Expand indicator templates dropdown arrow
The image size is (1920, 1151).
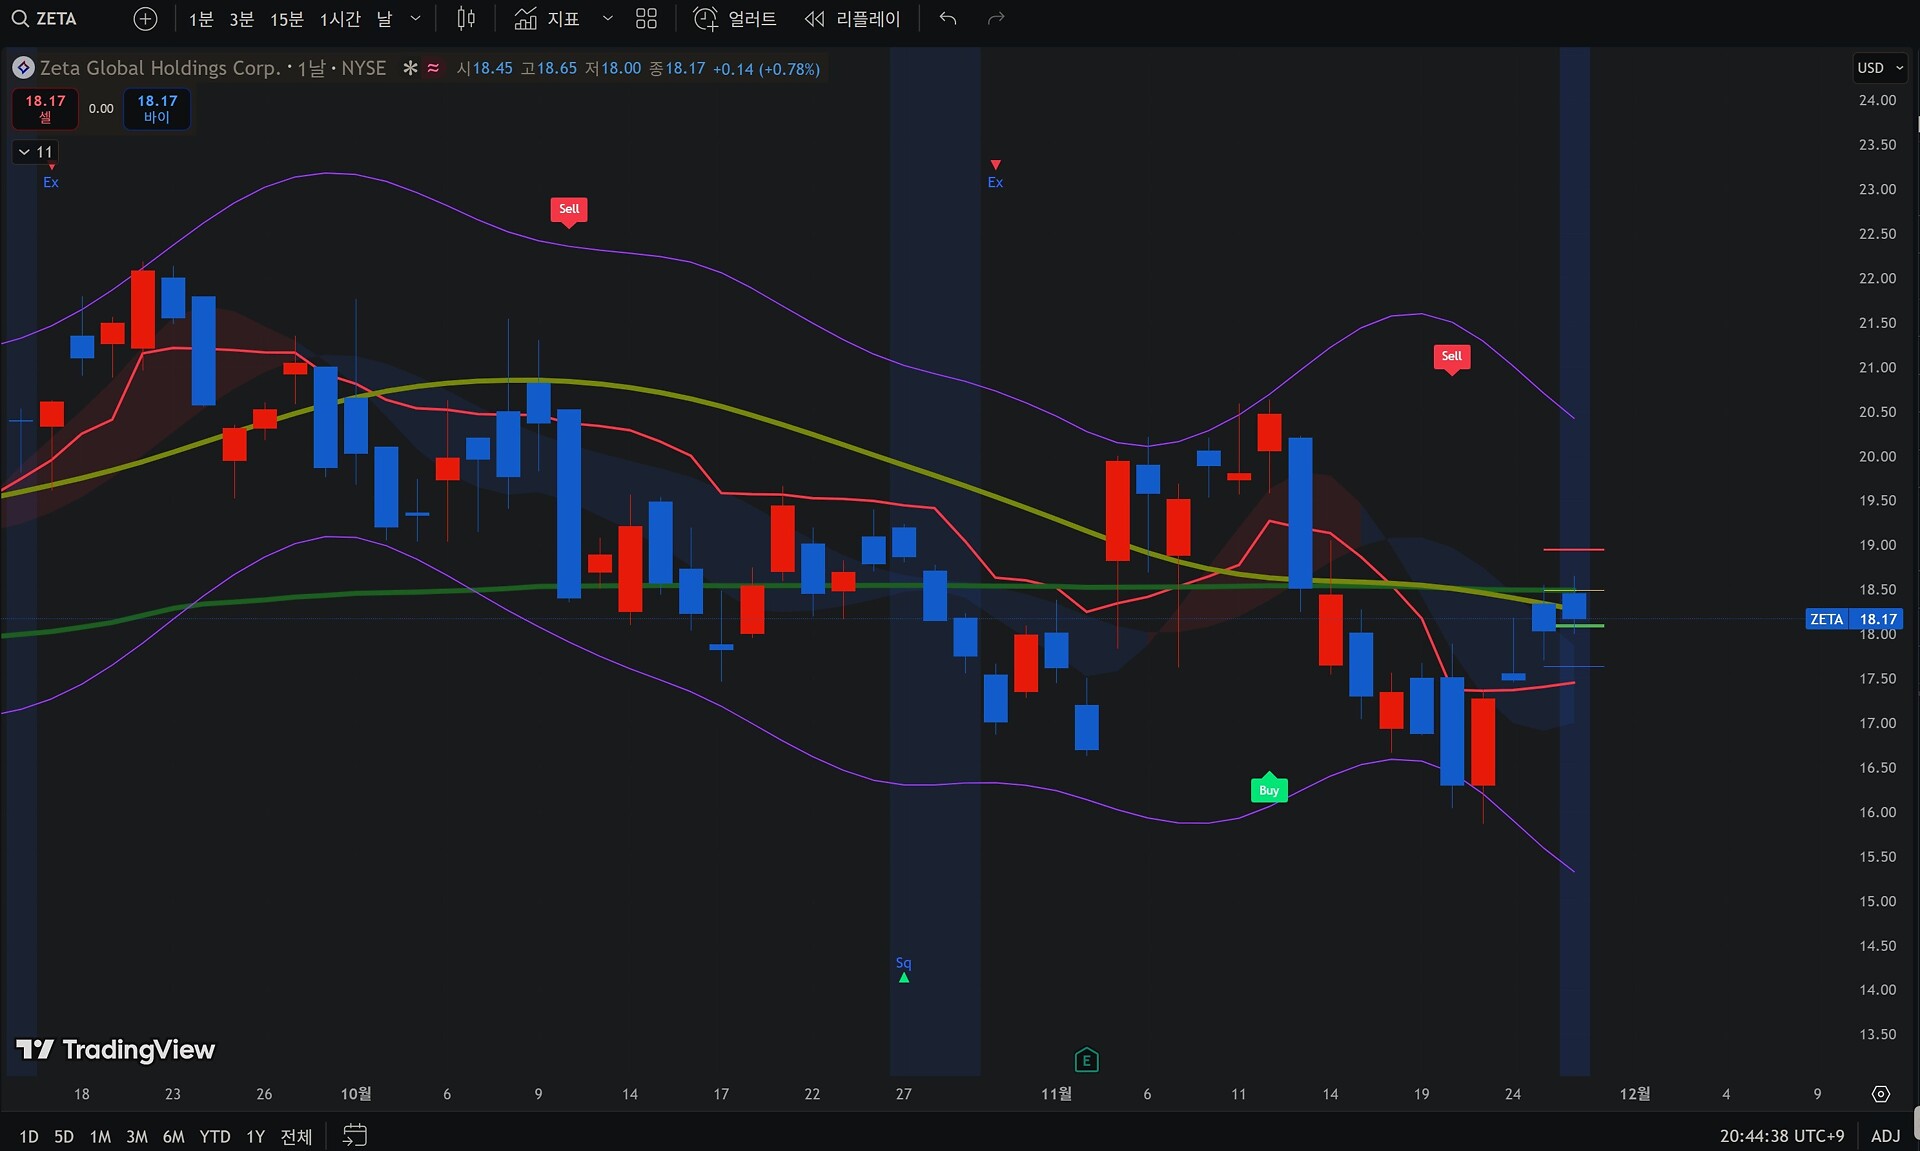coord(607,19)
